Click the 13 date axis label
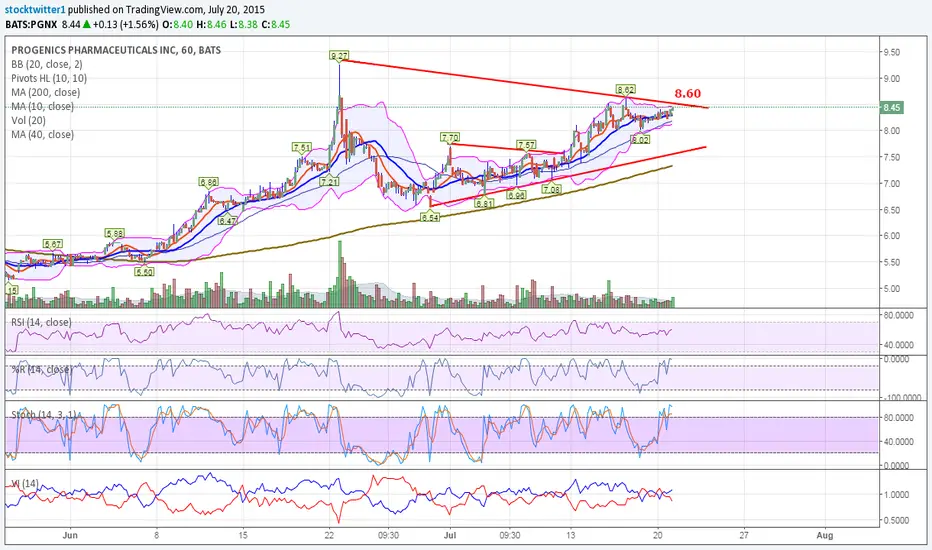Screen dimensions: 932x550 571,535
